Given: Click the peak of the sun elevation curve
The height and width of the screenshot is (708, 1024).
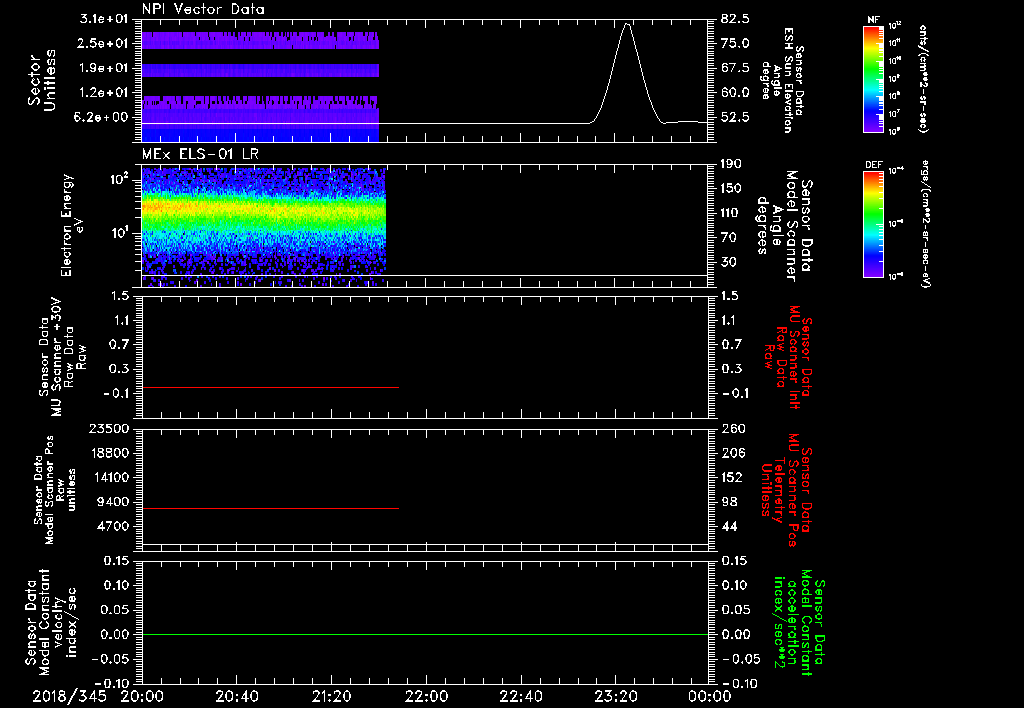Looking at the screenshot, I should [627, 24].
